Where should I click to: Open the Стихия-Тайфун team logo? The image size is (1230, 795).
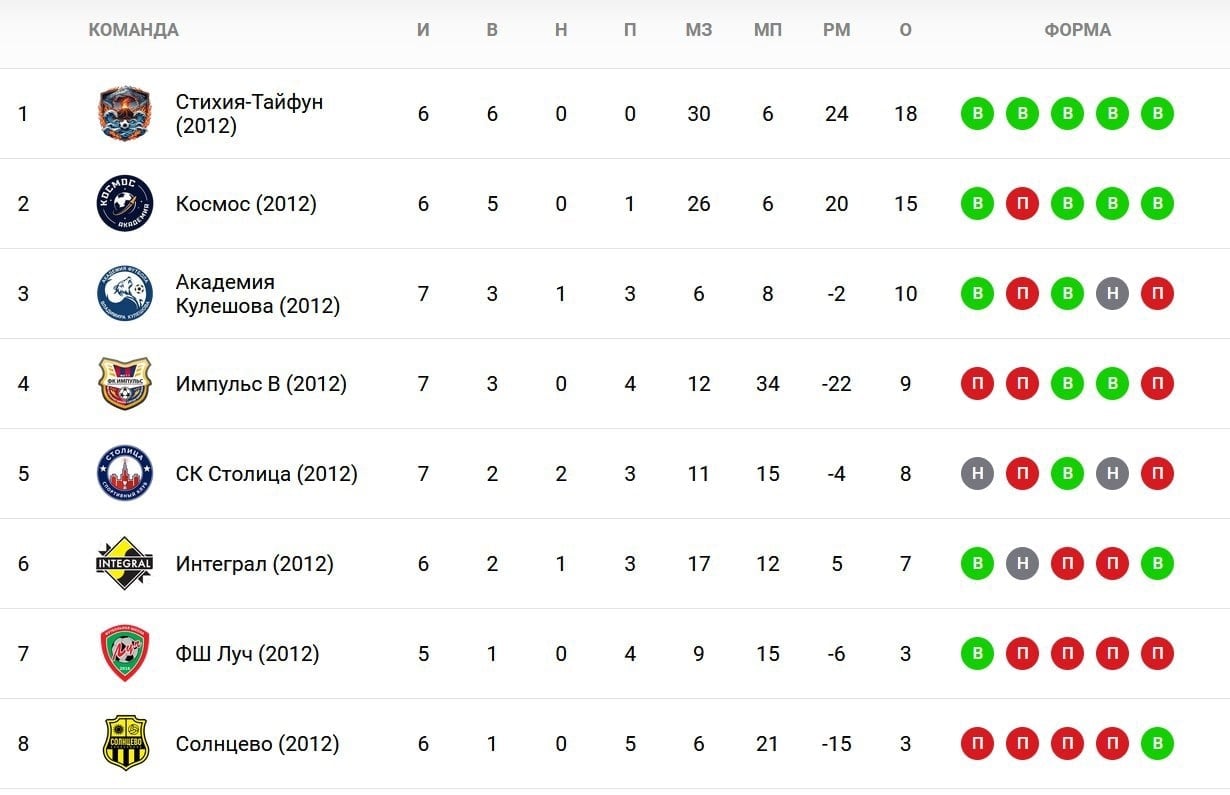click(125, 113)
